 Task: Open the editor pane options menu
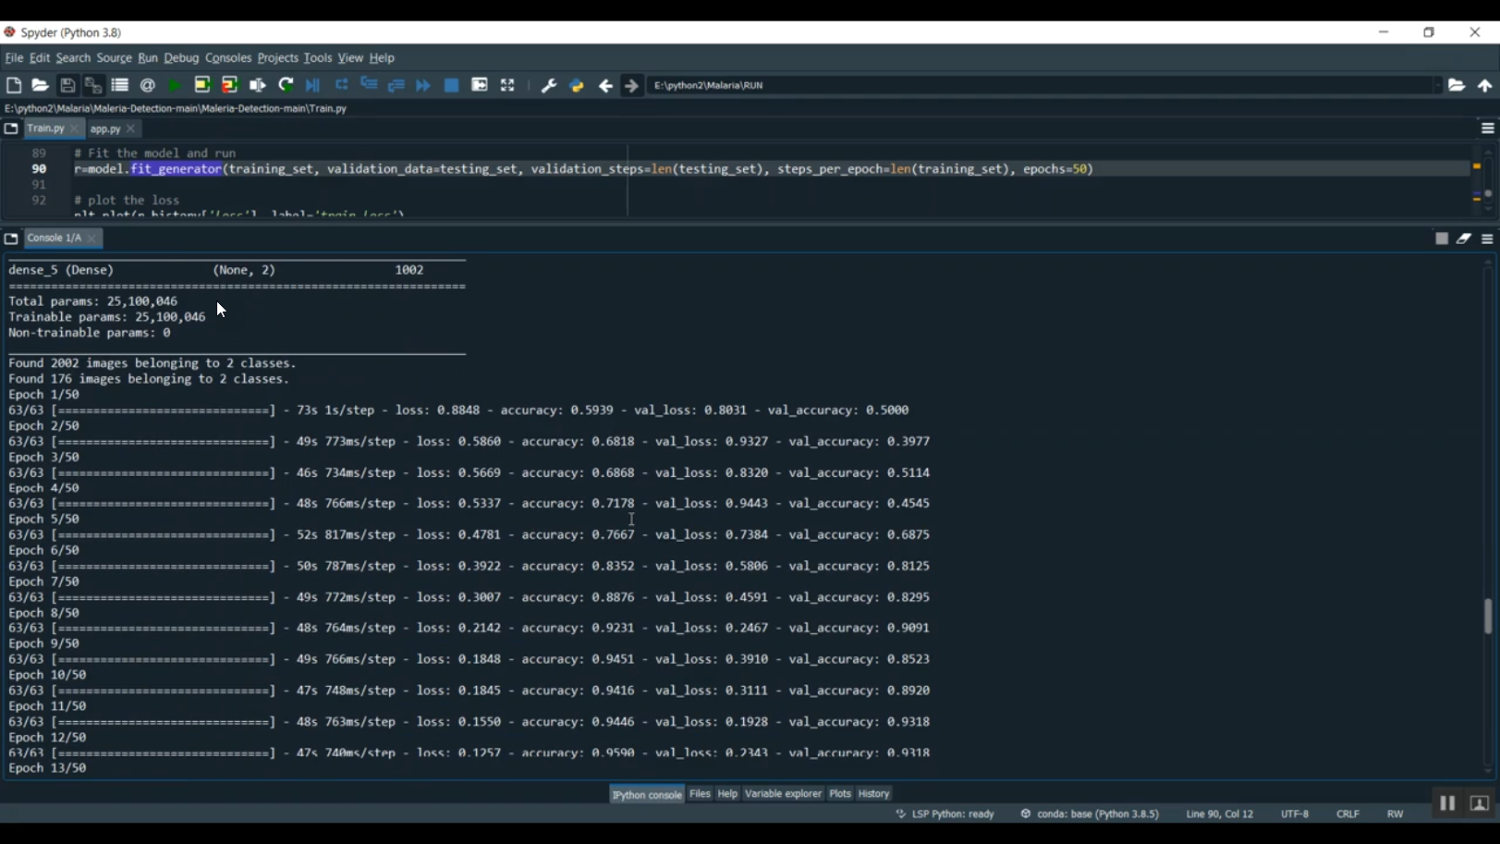(1488, 129)
